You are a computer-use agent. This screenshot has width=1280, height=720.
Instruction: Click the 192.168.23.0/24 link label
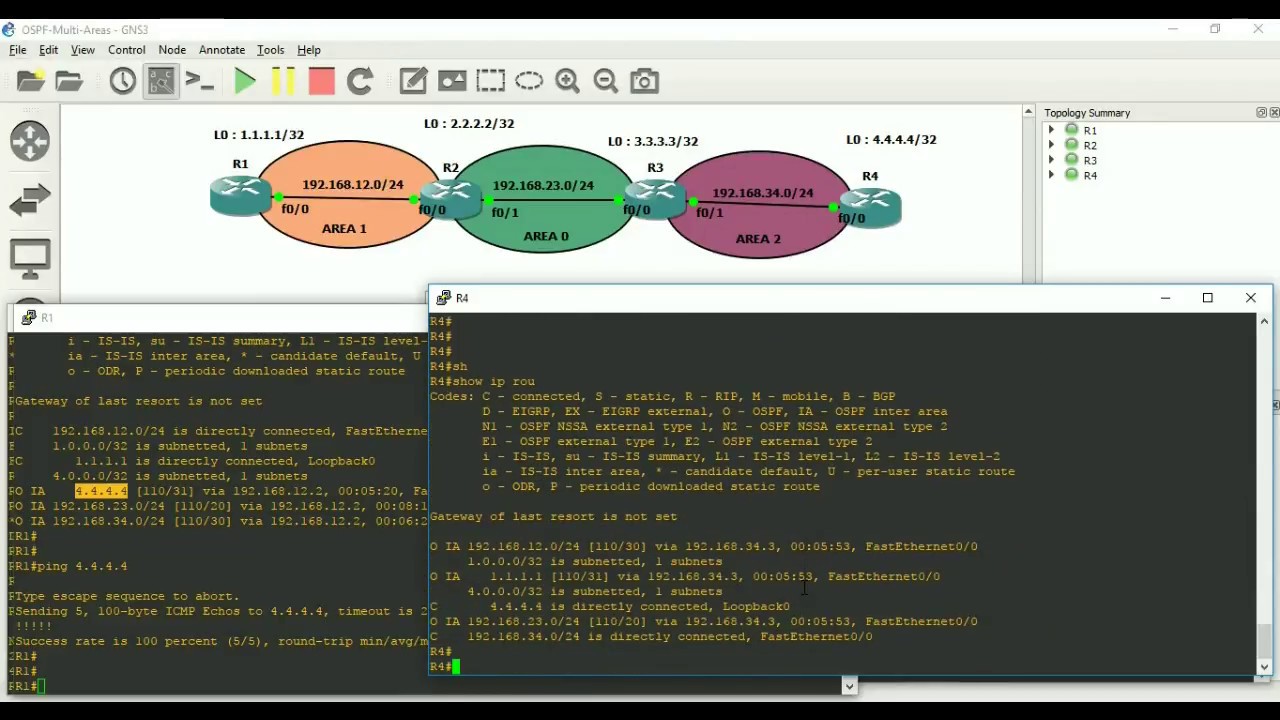(x=543, y=186)
